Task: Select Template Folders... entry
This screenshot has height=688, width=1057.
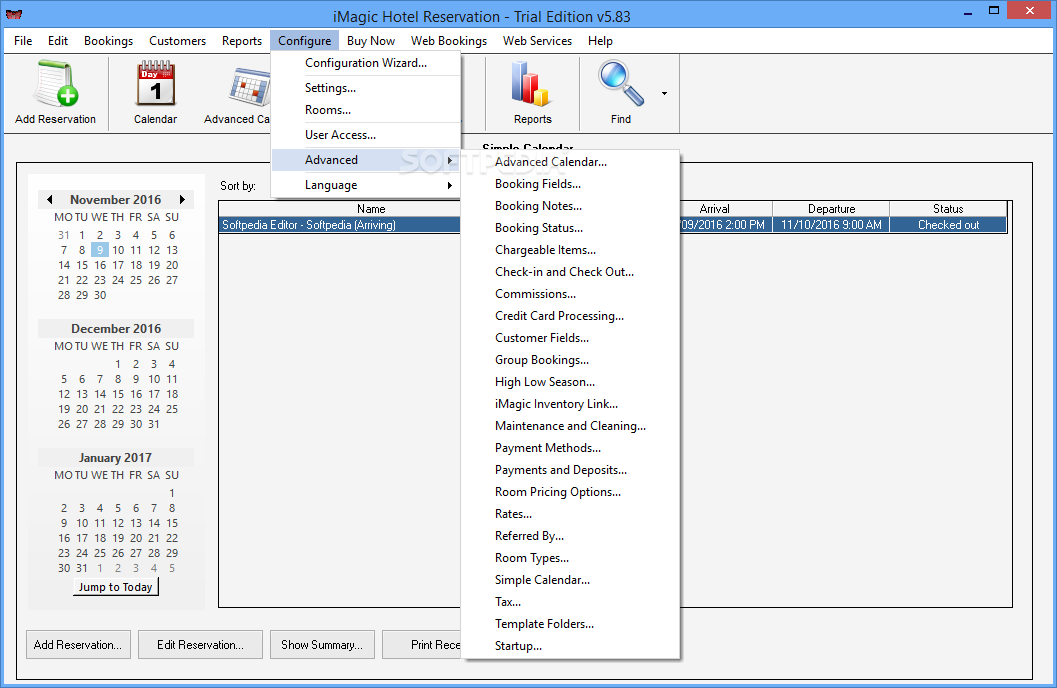Action: 570,624
